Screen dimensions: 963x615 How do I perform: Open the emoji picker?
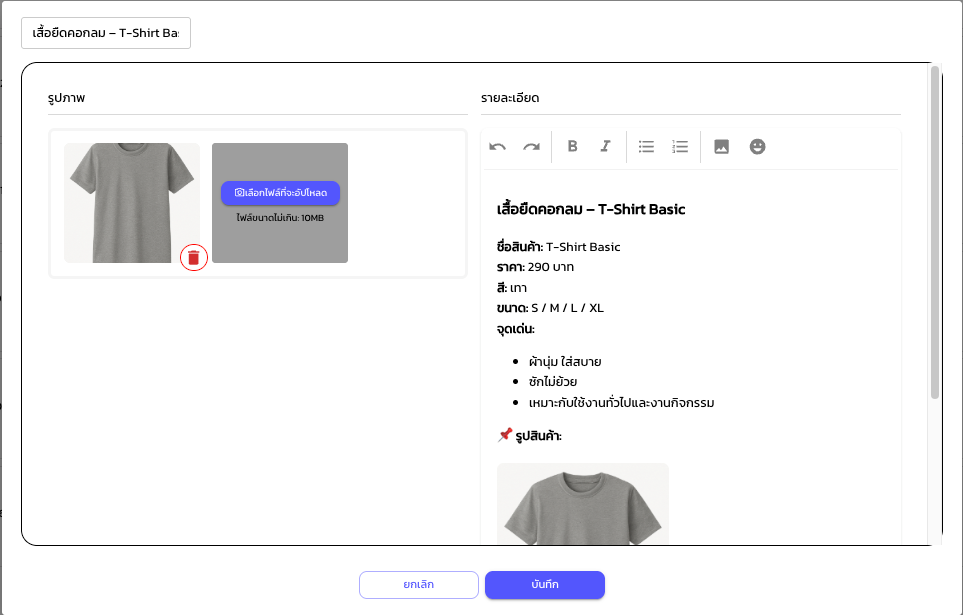point(758,147)
